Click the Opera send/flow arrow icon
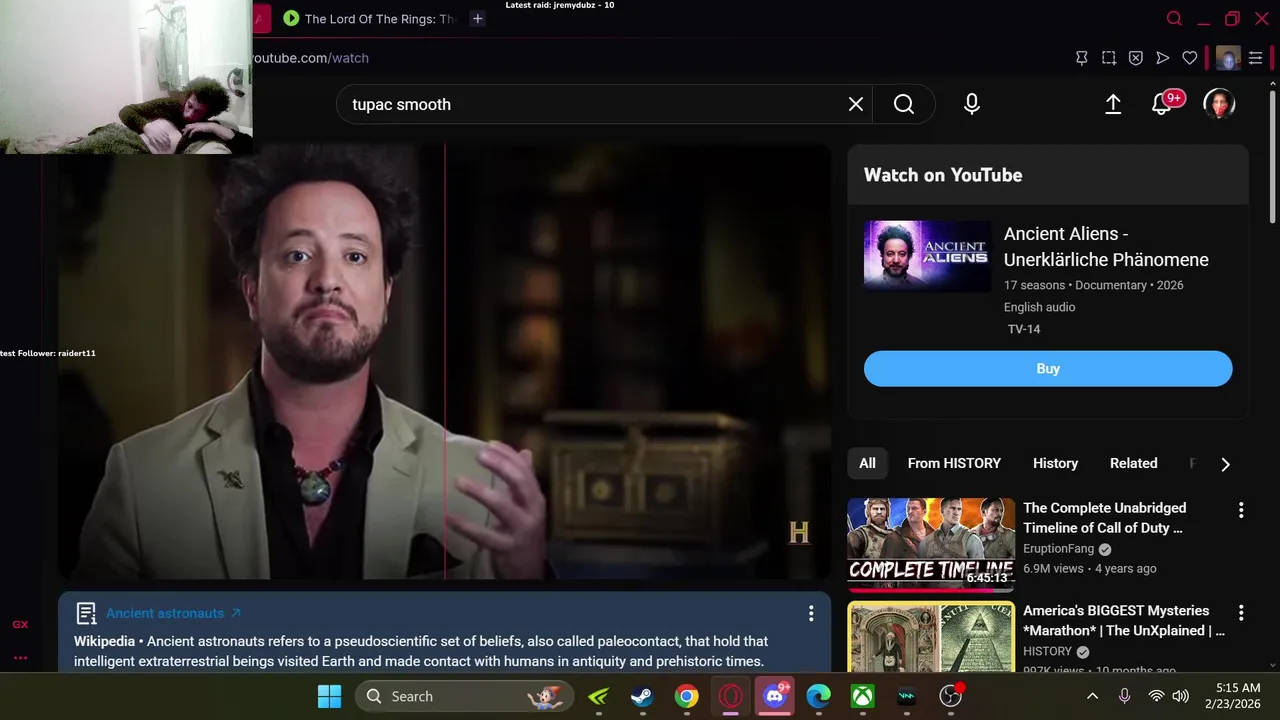Viewport: 1280px width, 720px height. [1163, 58]
